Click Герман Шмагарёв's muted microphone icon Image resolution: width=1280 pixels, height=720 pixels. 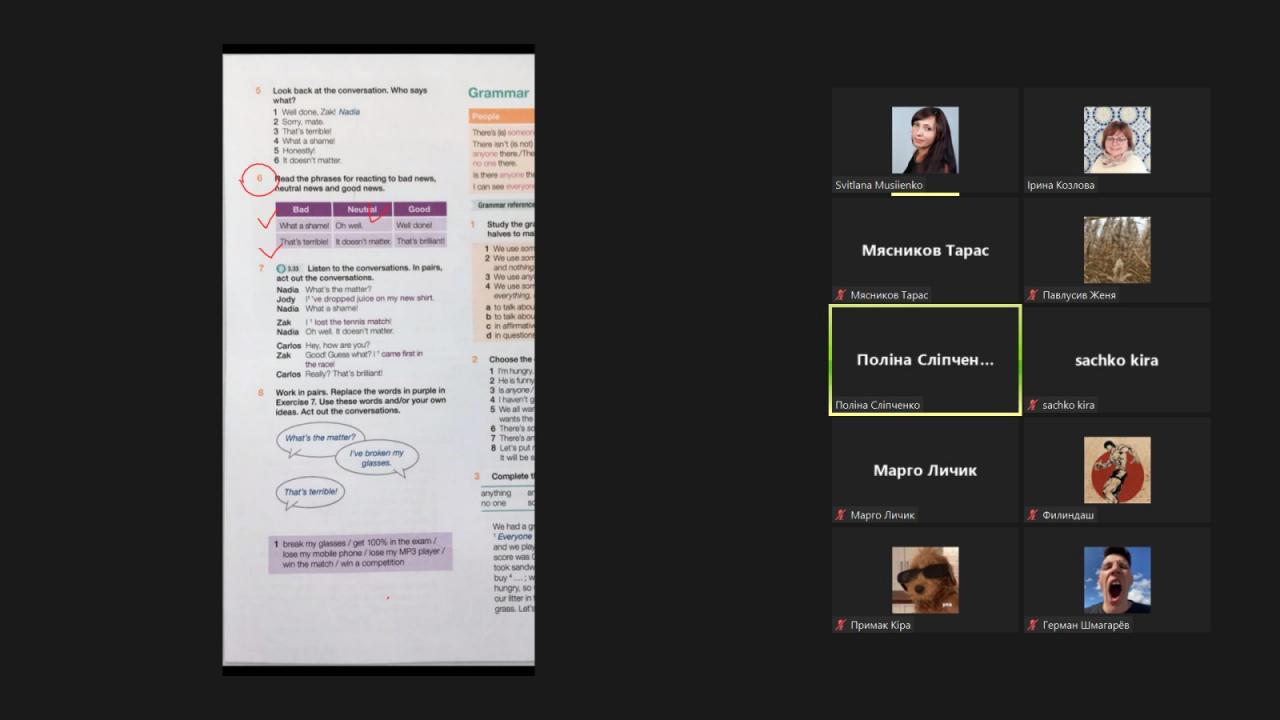pos(1033,625)
